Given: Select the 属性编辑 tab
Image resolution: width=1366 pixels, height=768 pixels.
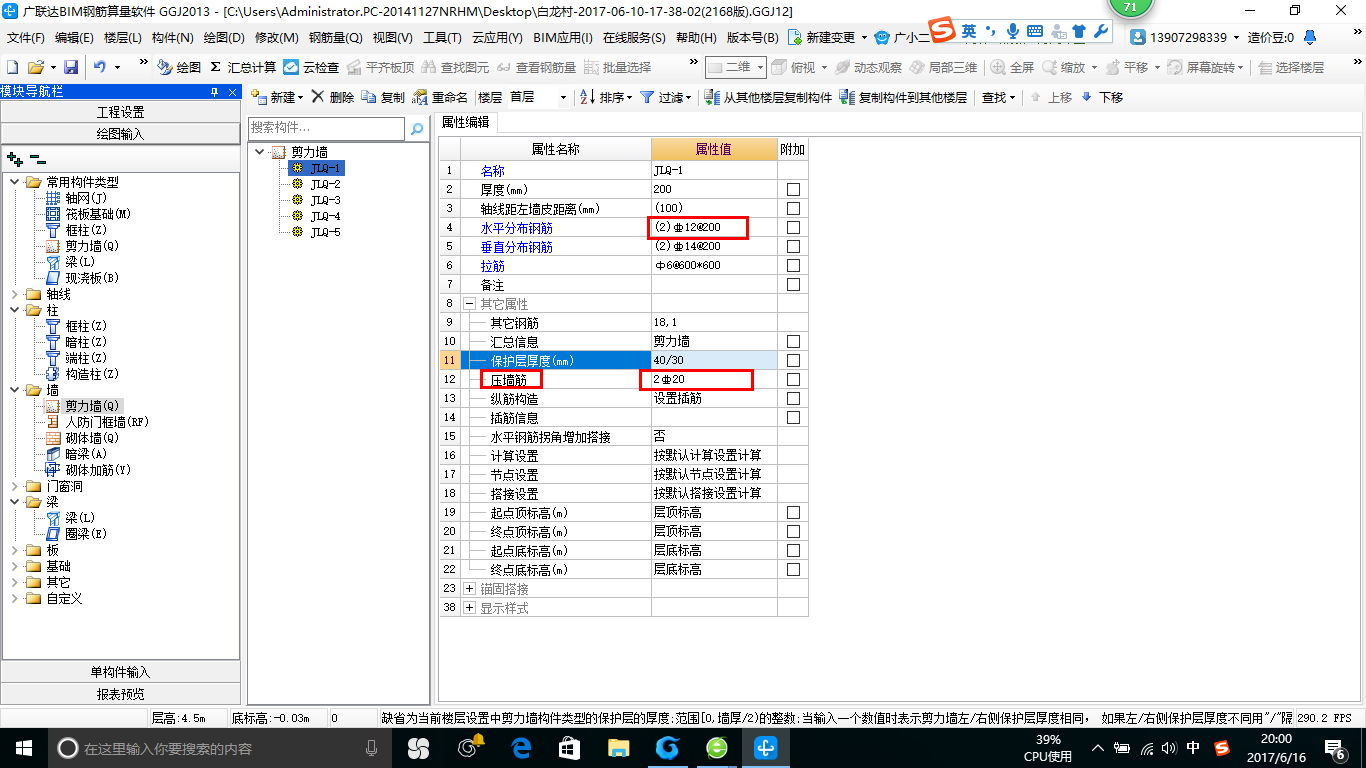Looking at the screenshot, I should (x=466, y=122).
